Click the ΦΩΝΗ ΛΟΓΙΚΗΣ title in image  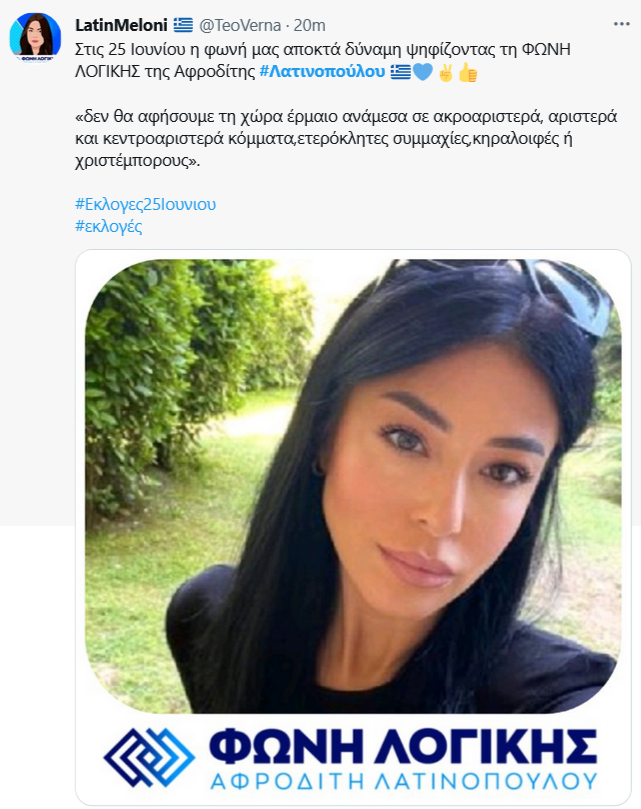403,746
